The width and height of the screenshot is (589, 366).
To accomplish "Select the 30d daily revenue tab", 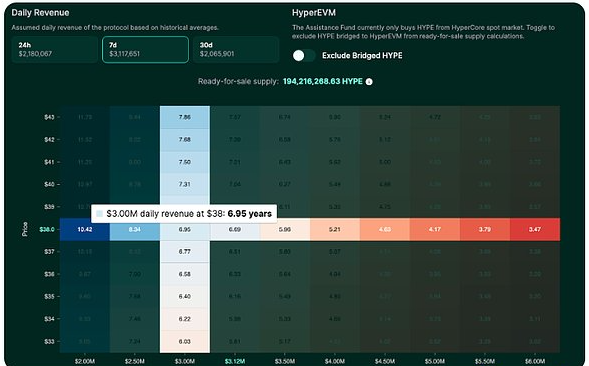I will pyautogui.click(x=236, y=50).
